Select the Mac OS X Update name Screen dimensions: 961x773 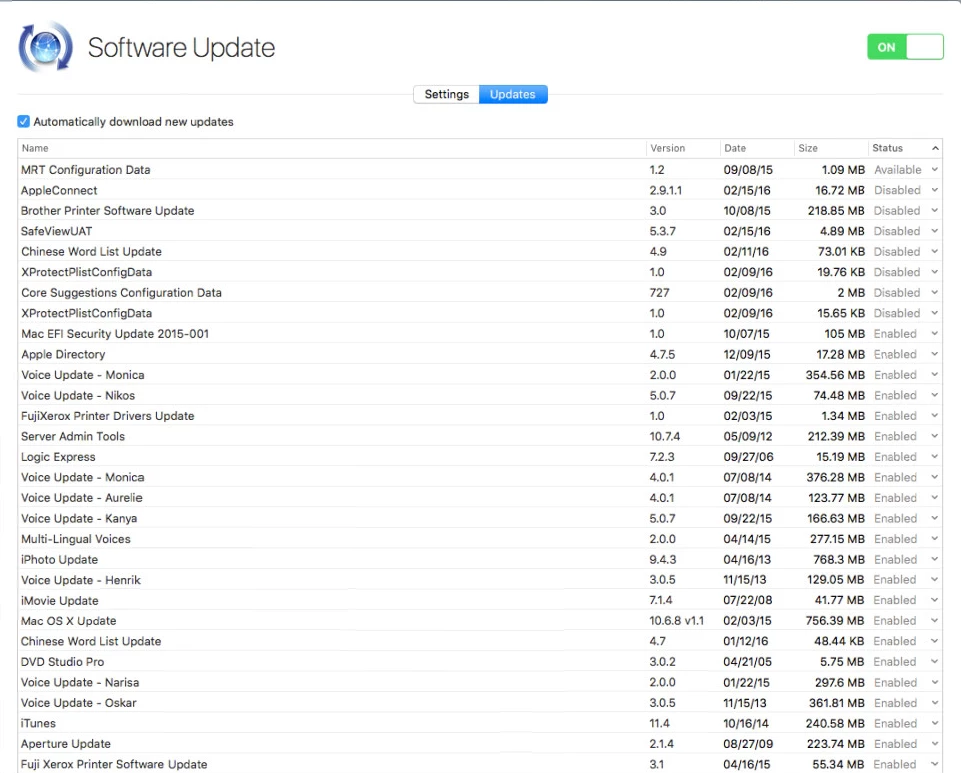[69, 621]
